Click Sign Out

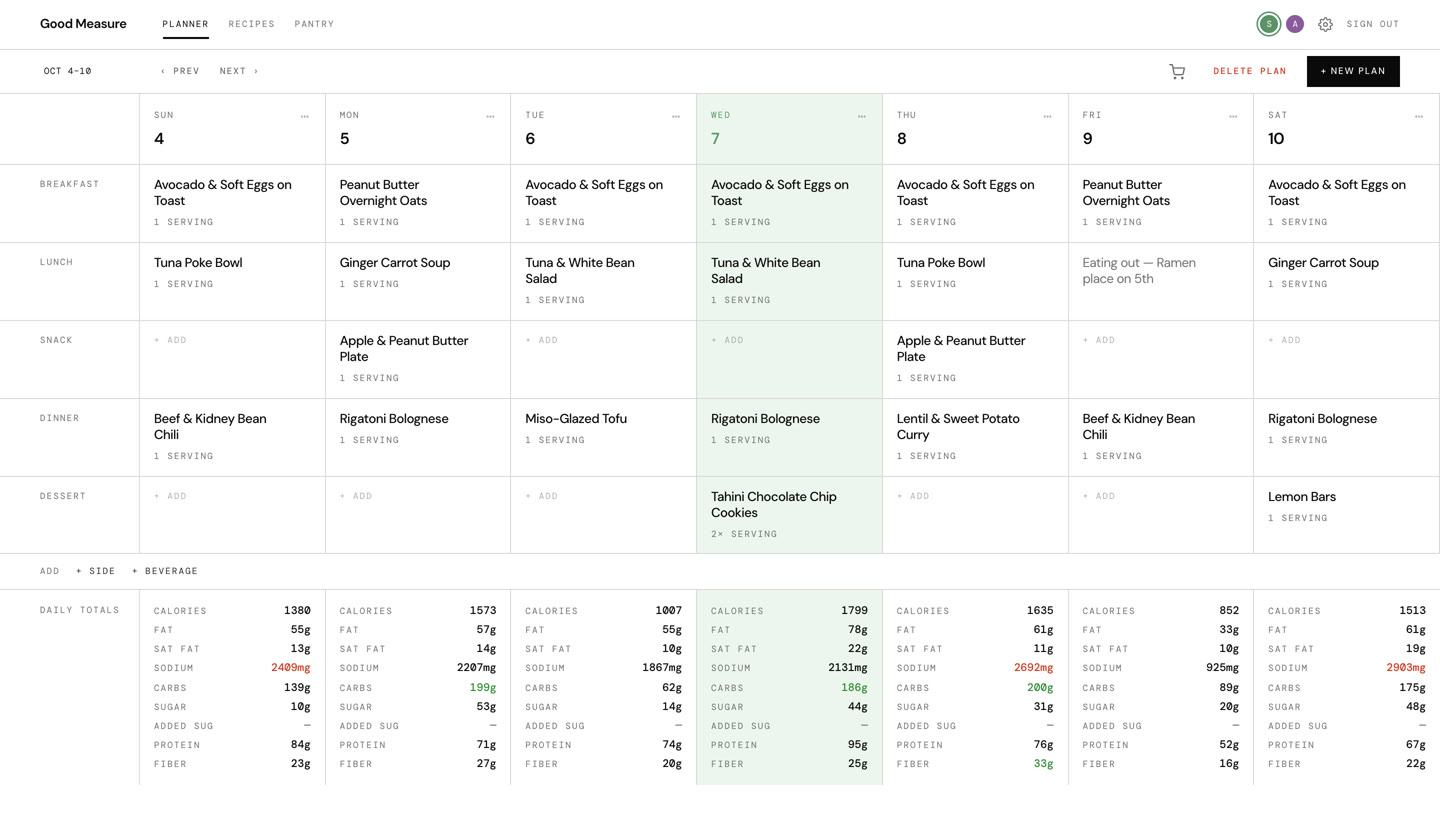(1373, 24)
